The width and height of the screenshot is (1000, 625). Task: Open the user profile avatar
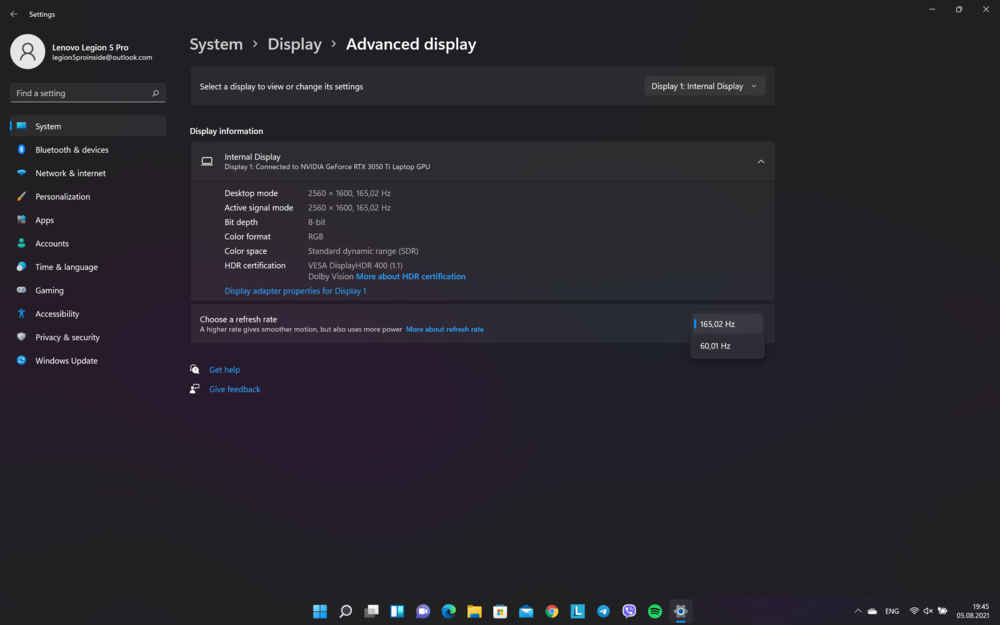coord(27,52)
